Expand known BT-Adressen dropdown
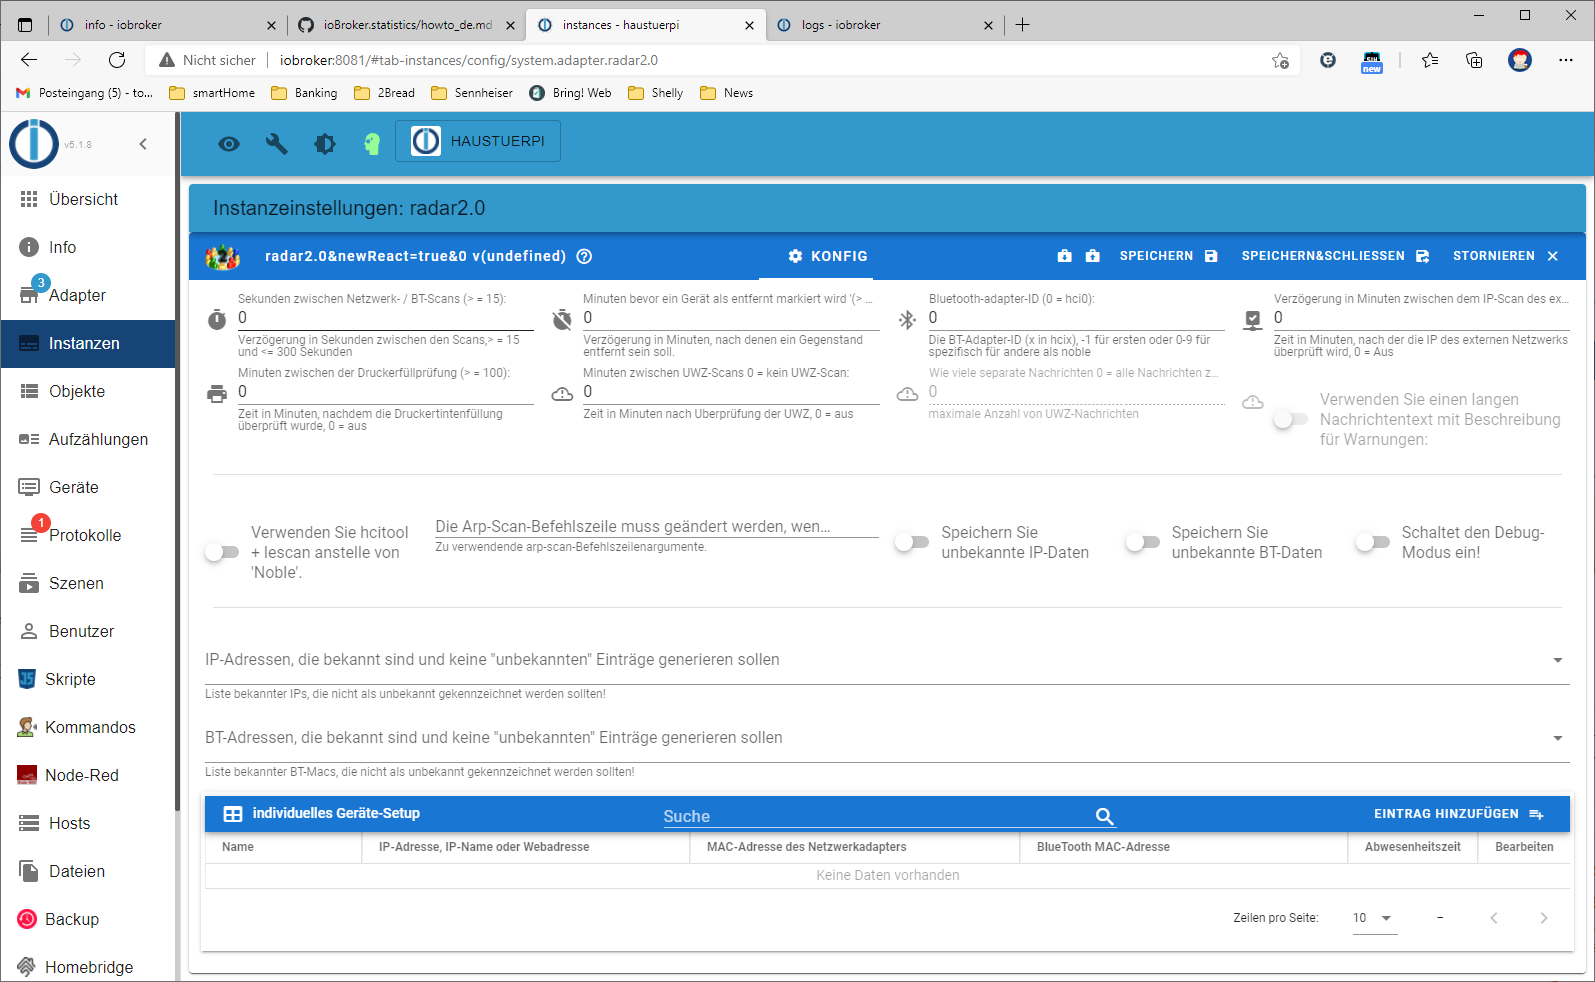The width and height of the screenshot is (1595, 982). (x=887, y=738)
